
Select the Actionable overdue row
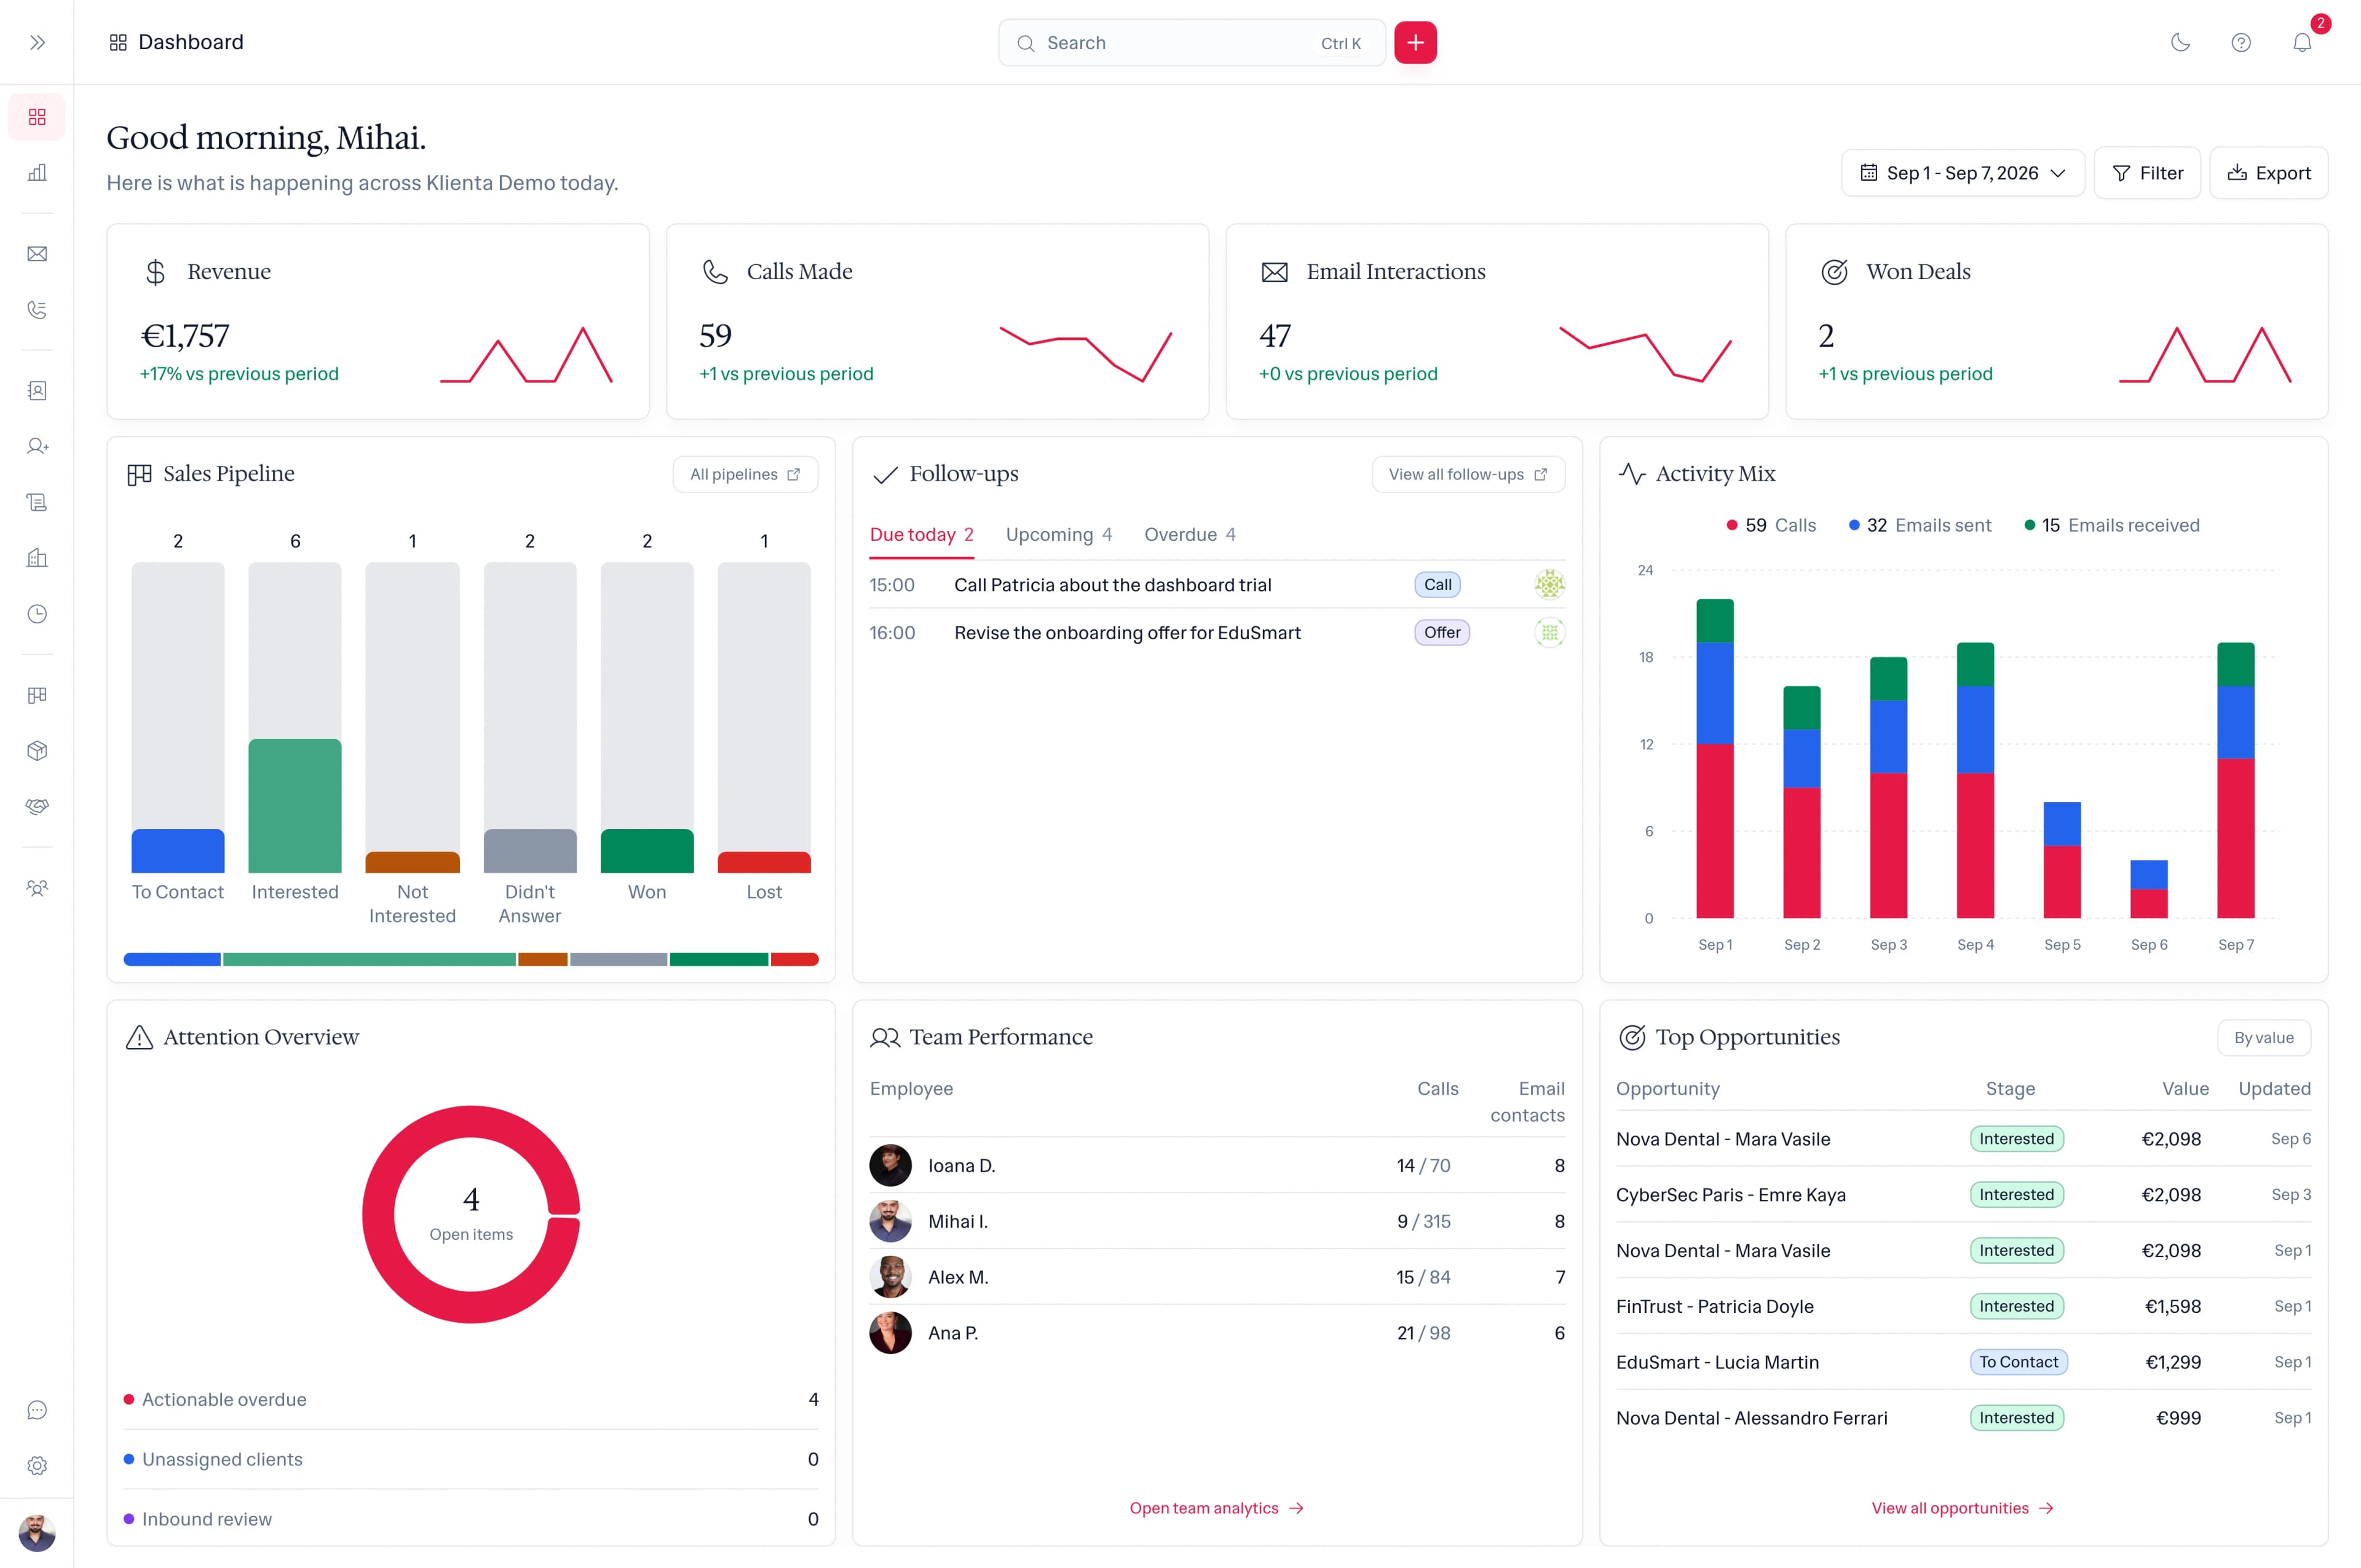(471, 1400)
